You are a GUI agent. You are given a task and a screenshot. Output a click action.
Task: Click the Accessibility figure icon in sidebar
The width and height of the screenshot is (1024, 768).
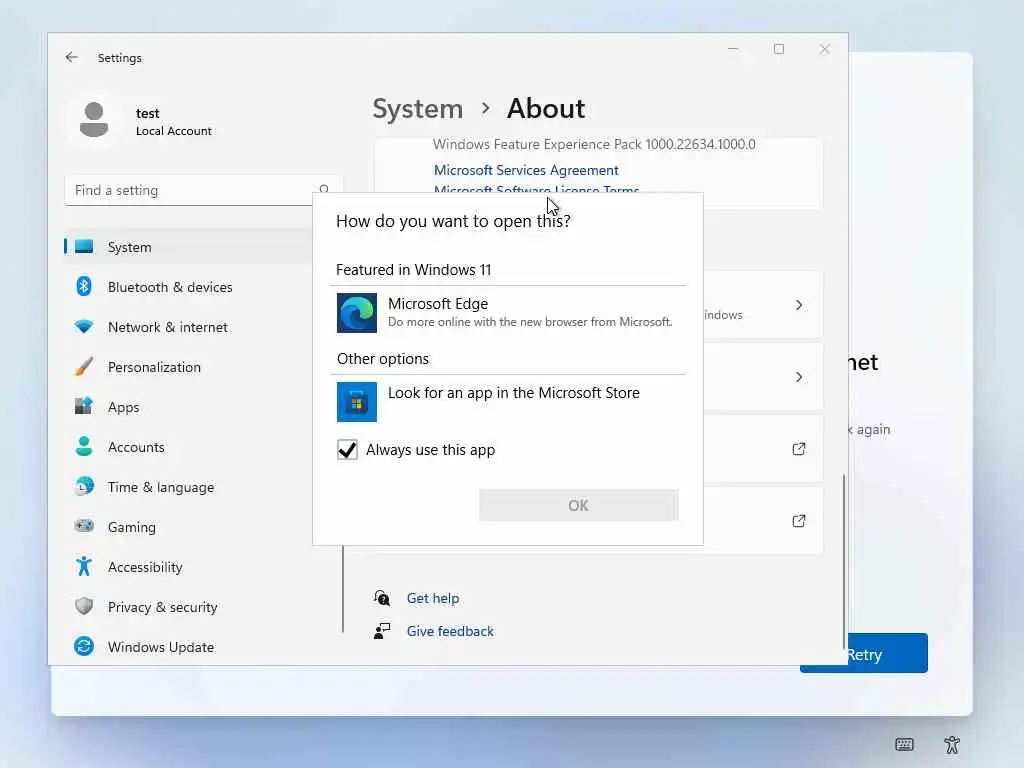84,566
